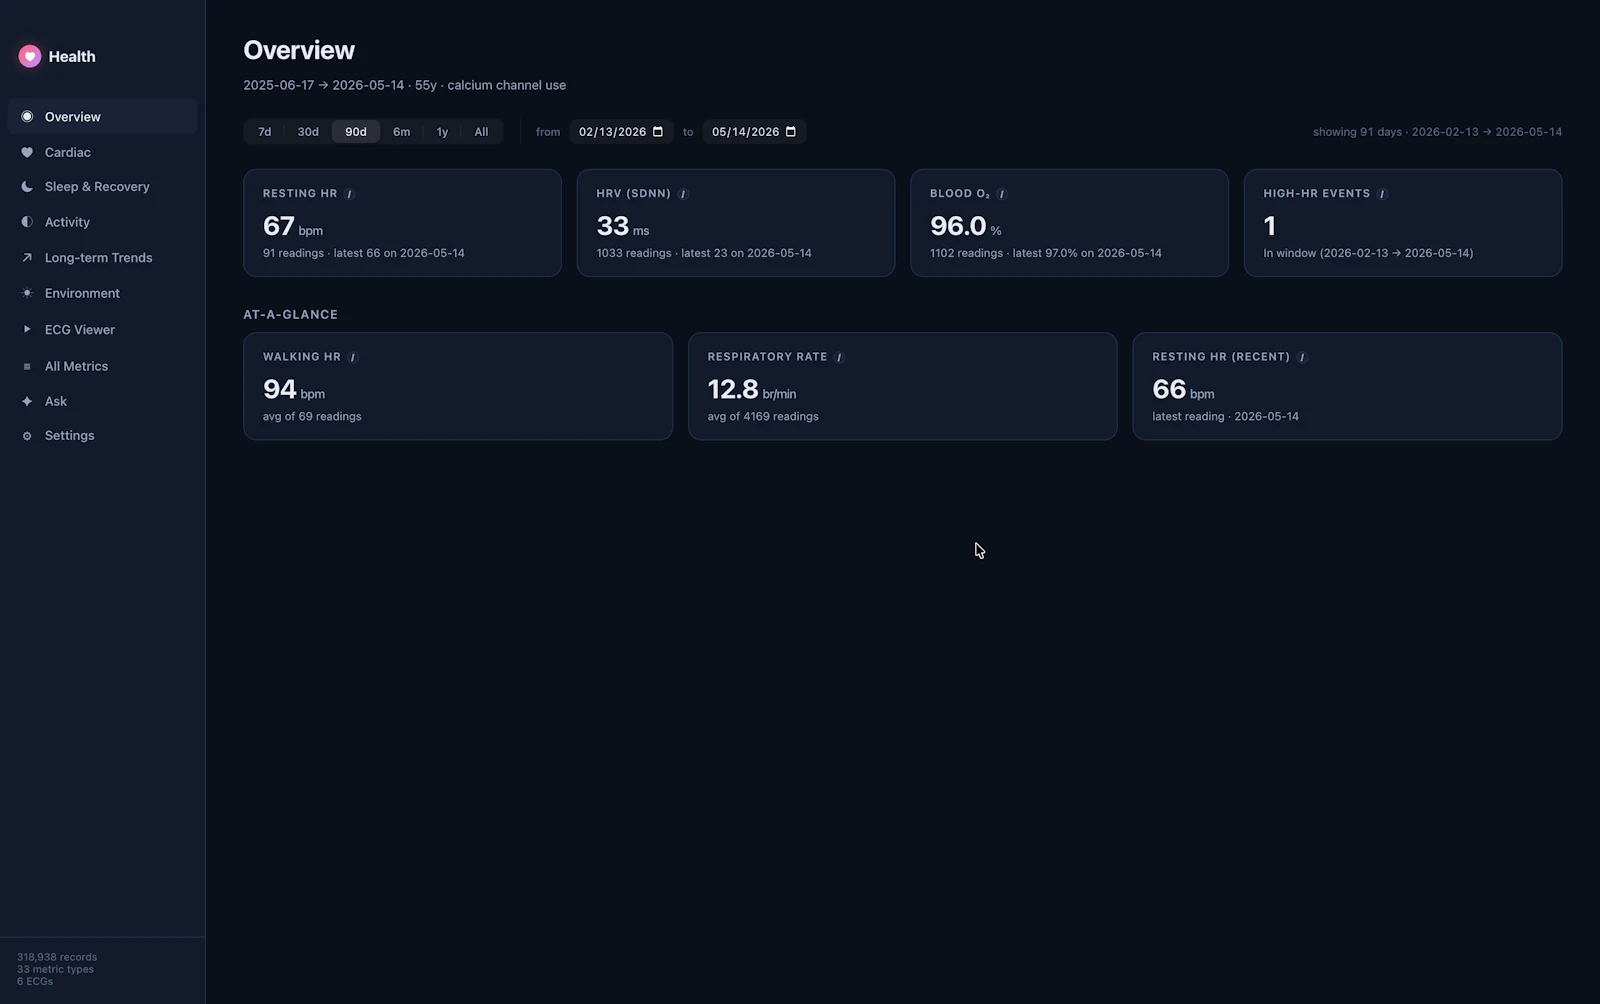Click the Long-term Trends arrow icon
The height and width of the screenshot is (1004, 1600).
27,258
